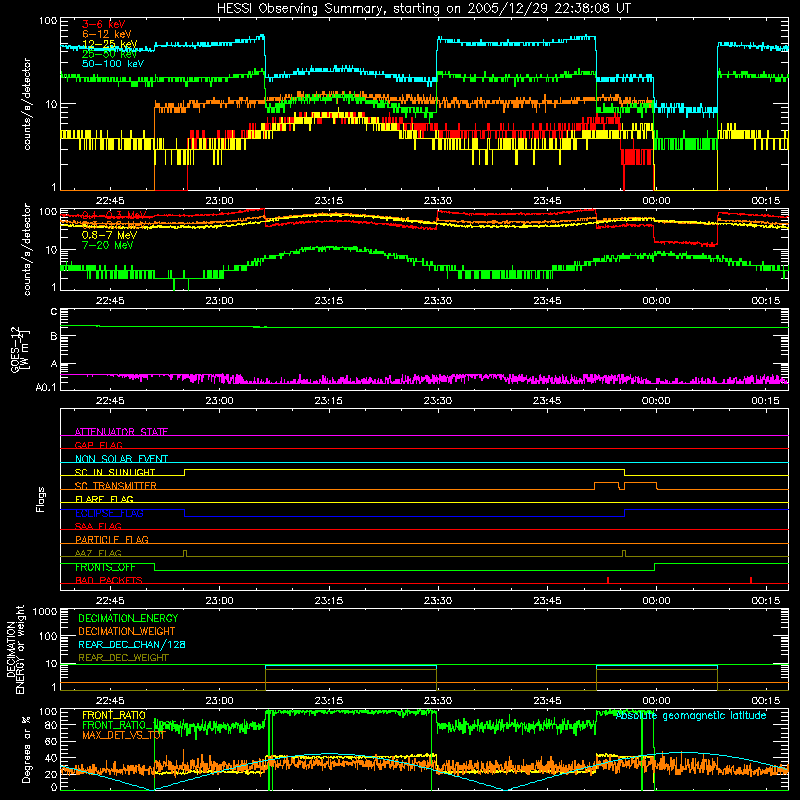Image resolution: width=800 pixels, height=800 pixels.
Task: Click the A0.1 label on GOES axis
Action: [46, 387]
